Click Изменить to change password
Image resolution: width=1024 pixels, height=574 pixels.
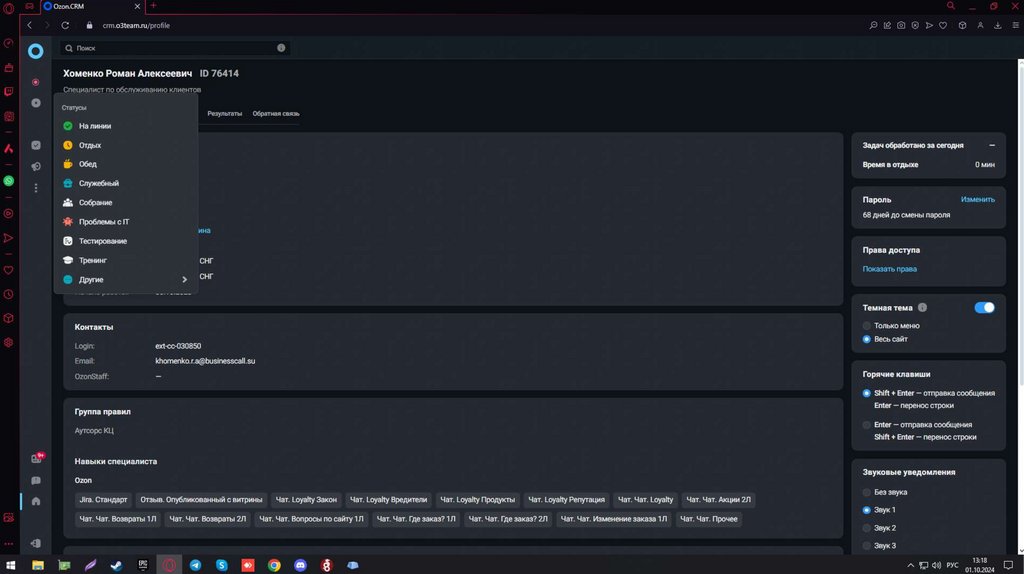[978, 199]
